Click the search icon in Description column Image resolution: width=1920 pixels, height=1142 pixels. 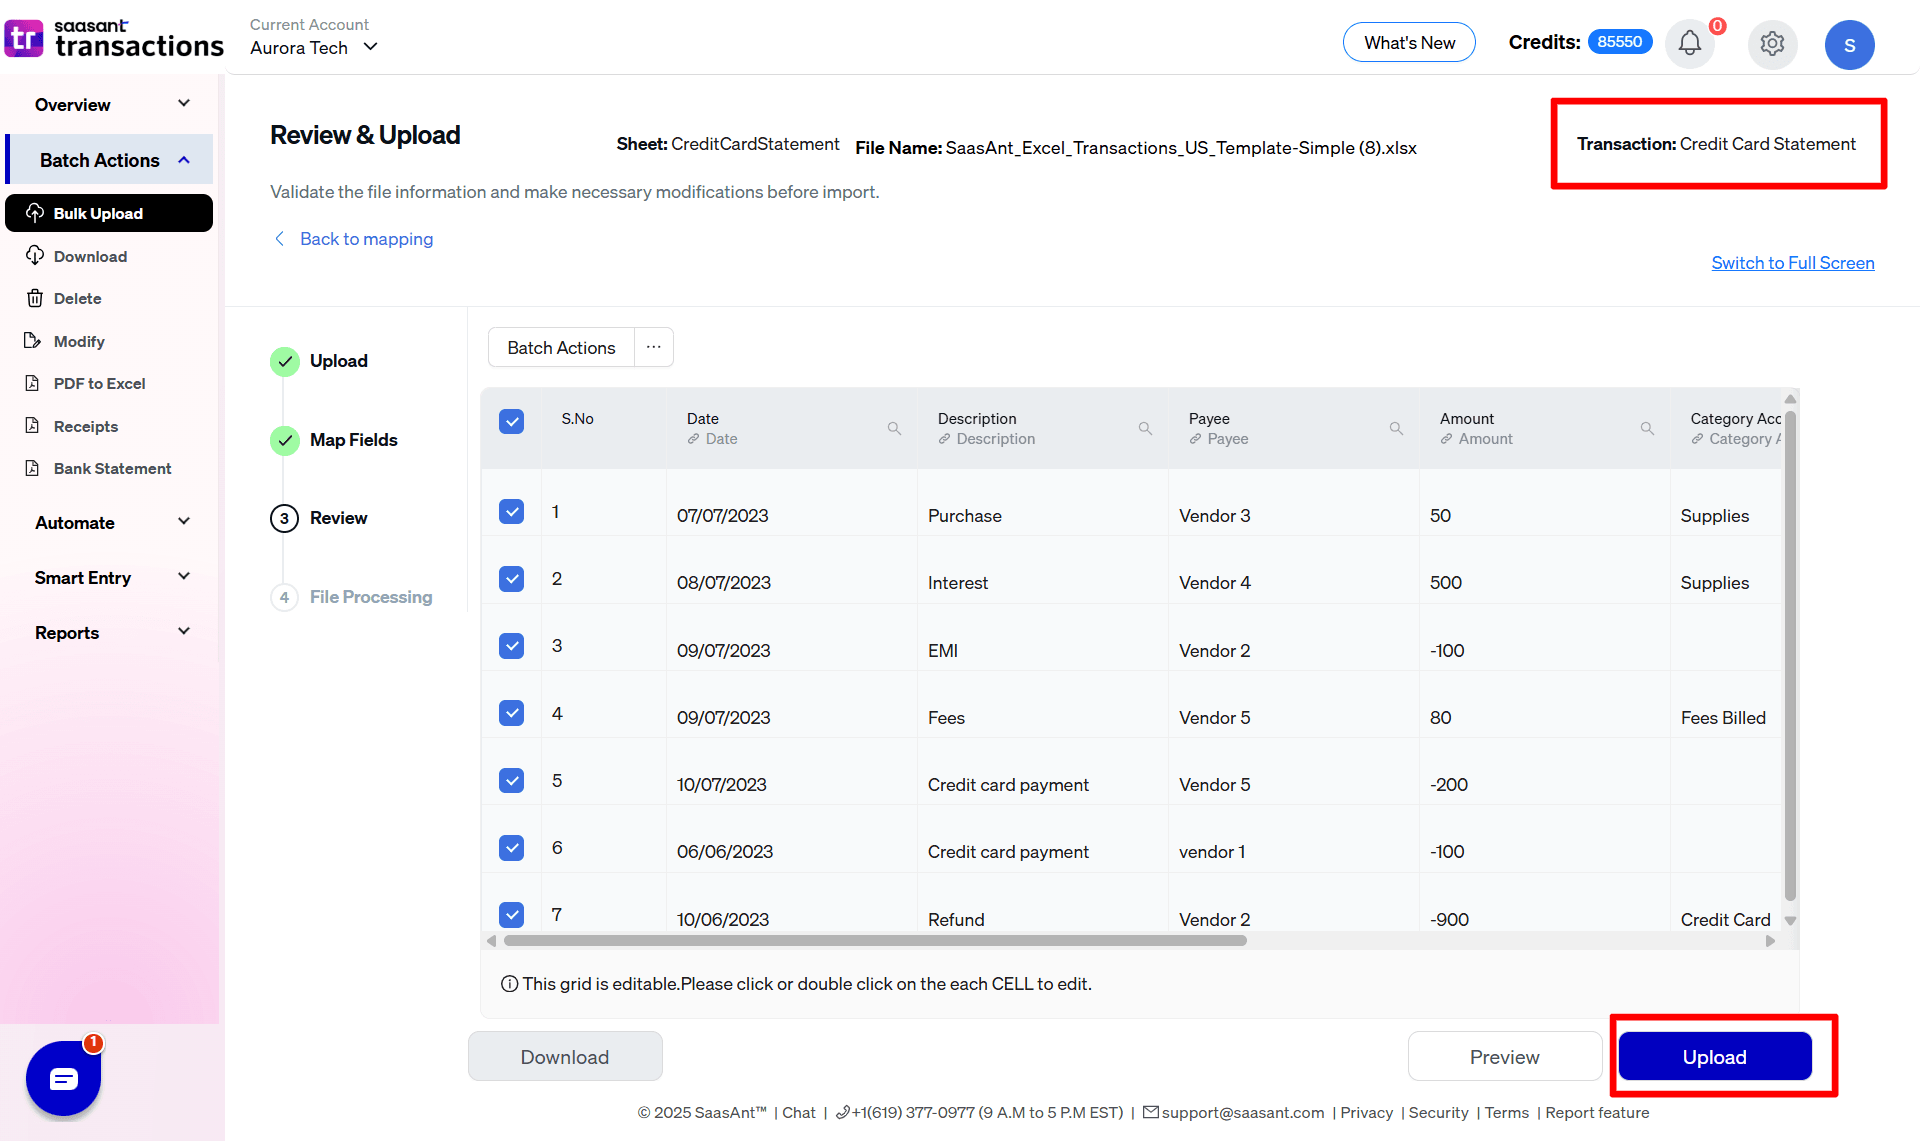(x=1145, y=428)
